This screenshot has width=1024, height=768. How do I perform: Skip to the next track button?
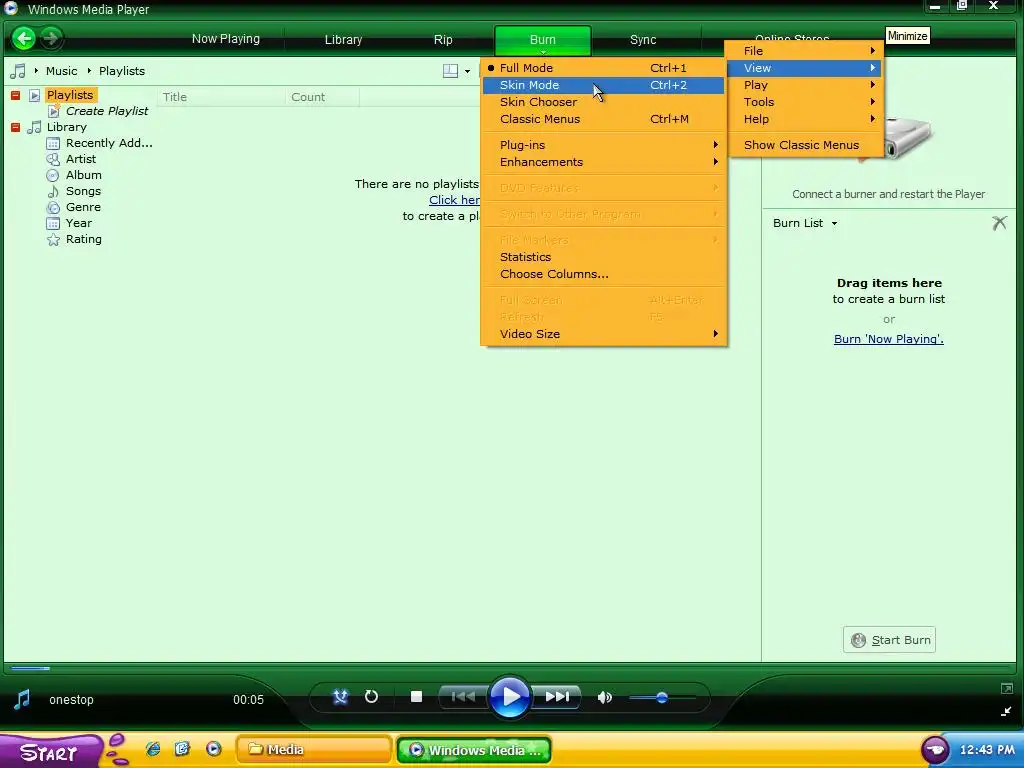556,697
